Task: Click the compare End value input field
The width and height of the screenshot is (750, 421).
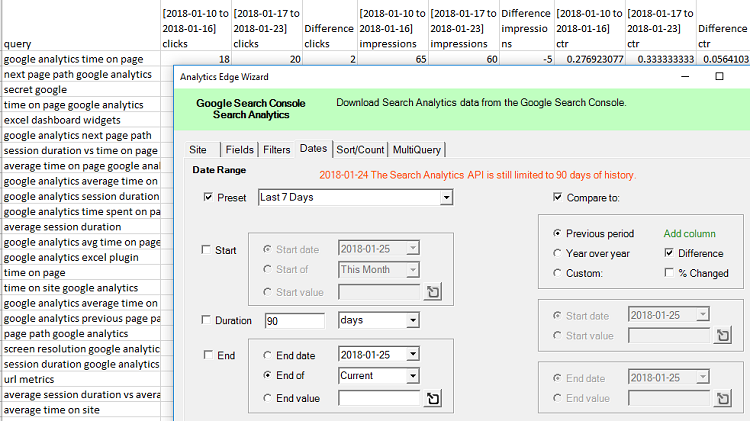Action: coord(669,398)
